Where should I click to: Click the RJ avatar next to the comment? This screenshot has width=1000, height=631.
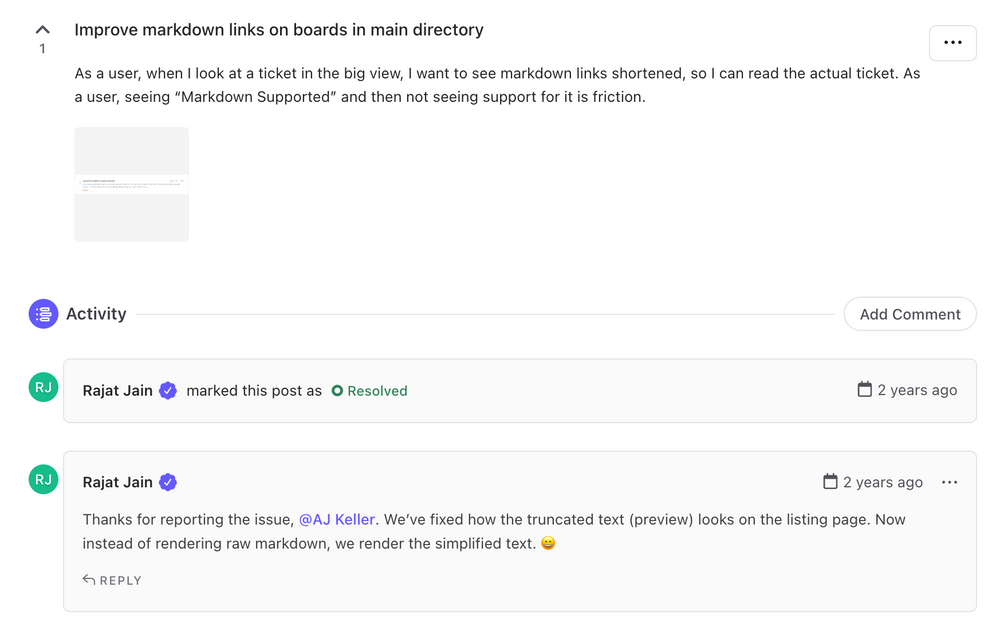point(43,479)
